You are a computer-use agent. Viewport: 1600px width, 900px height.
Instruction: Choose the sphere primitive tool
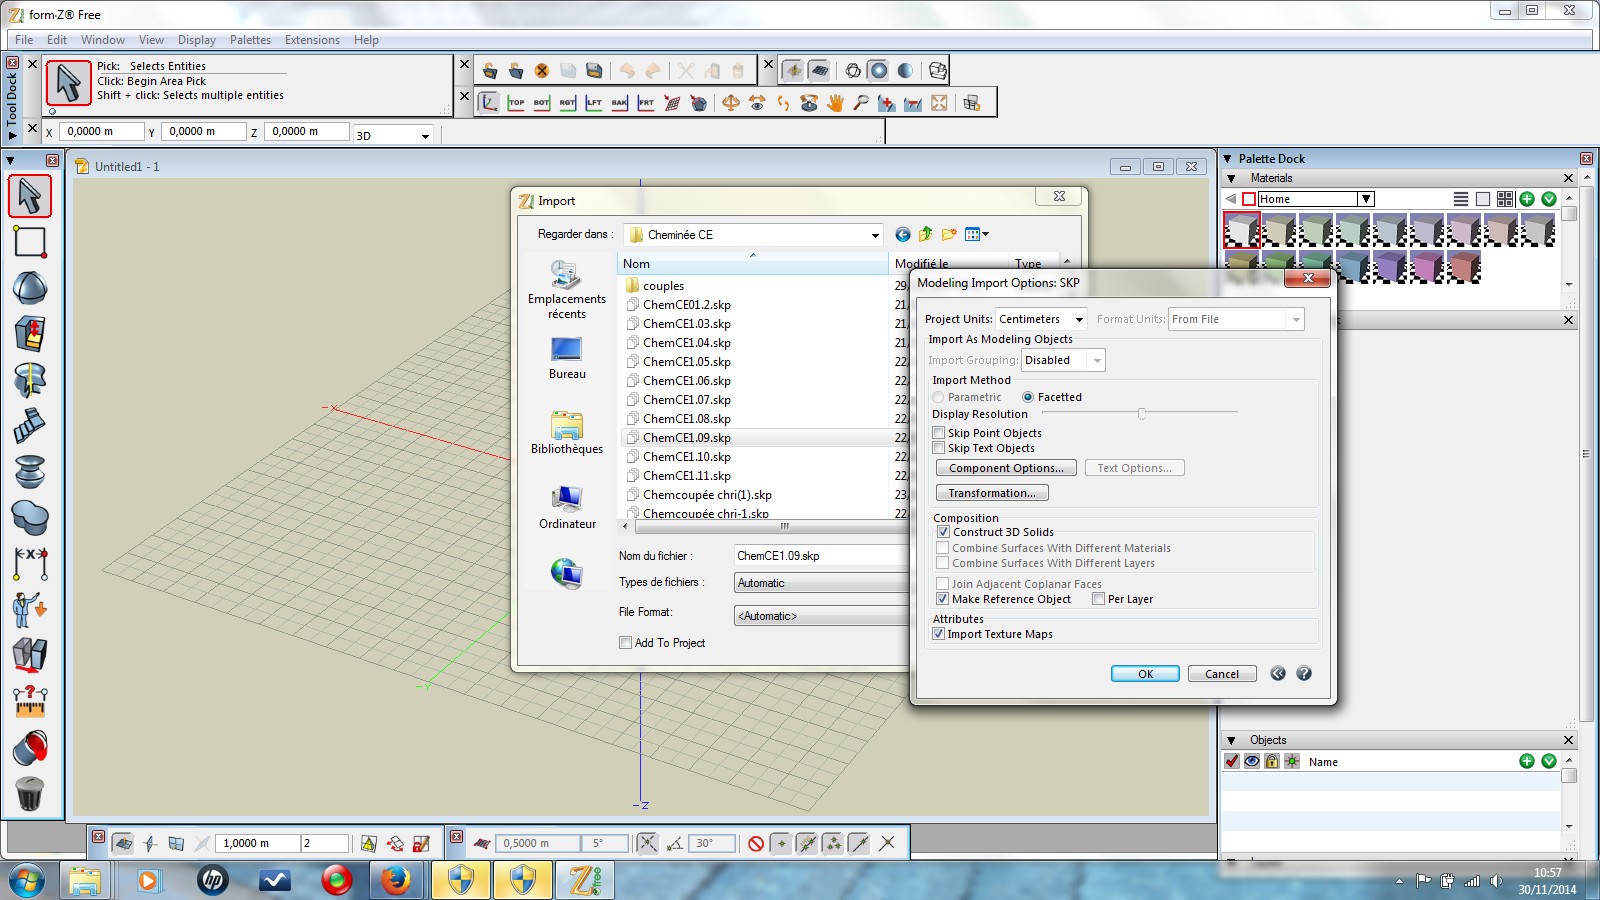click(x=30, y=288)
